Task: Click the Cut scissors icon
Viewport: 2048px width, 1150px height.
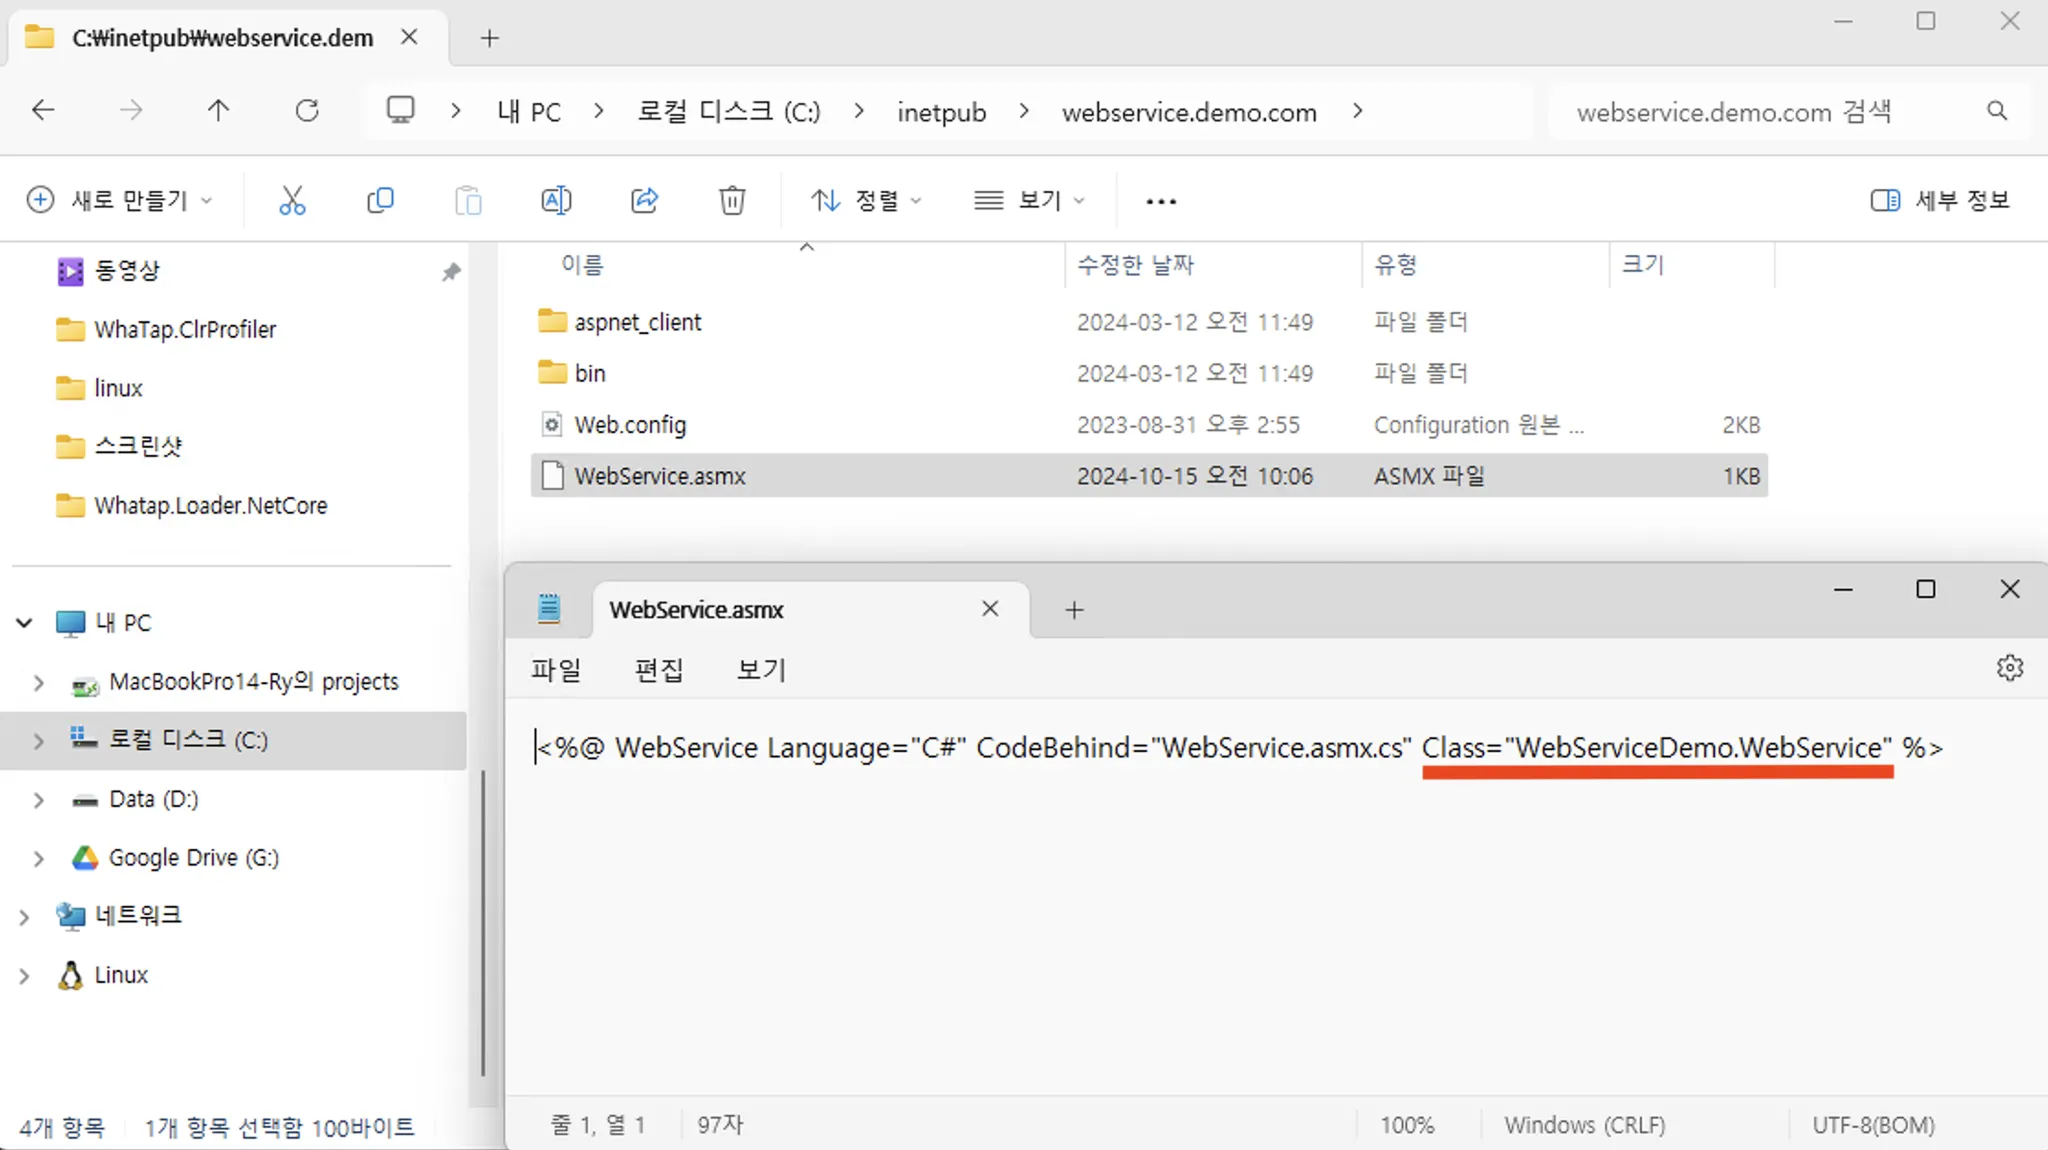Action: coord(292,201)
